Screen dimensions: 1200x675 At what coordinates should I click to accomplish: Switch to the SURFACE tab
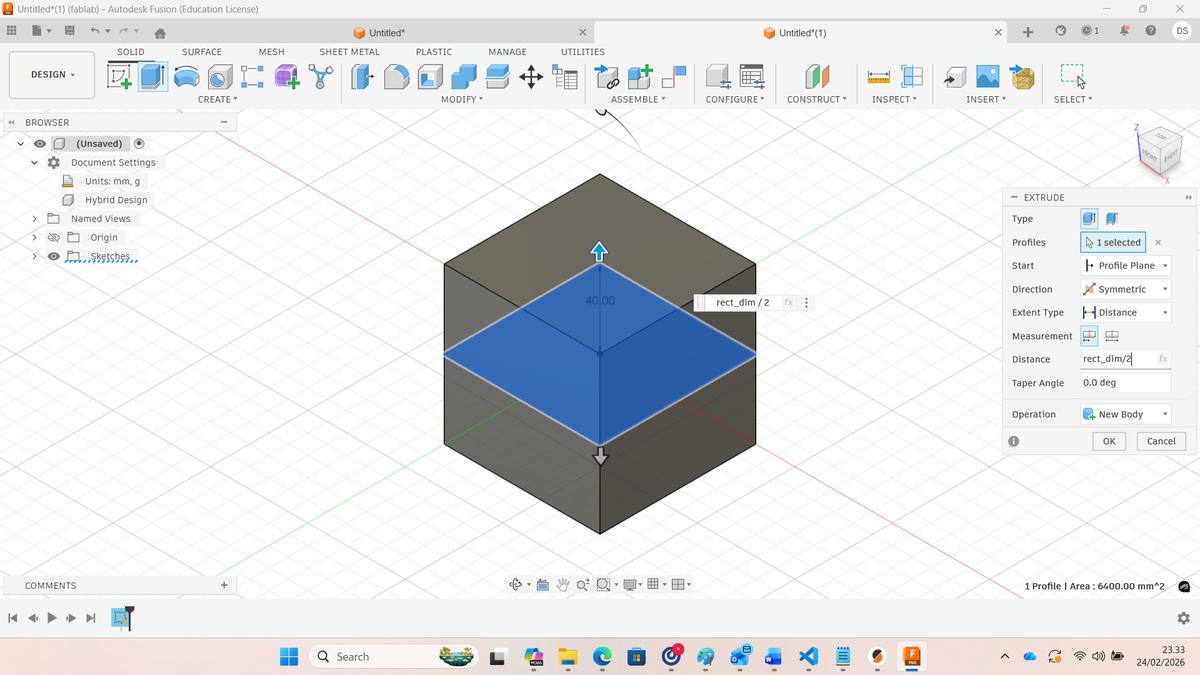[x=201, y=52]
